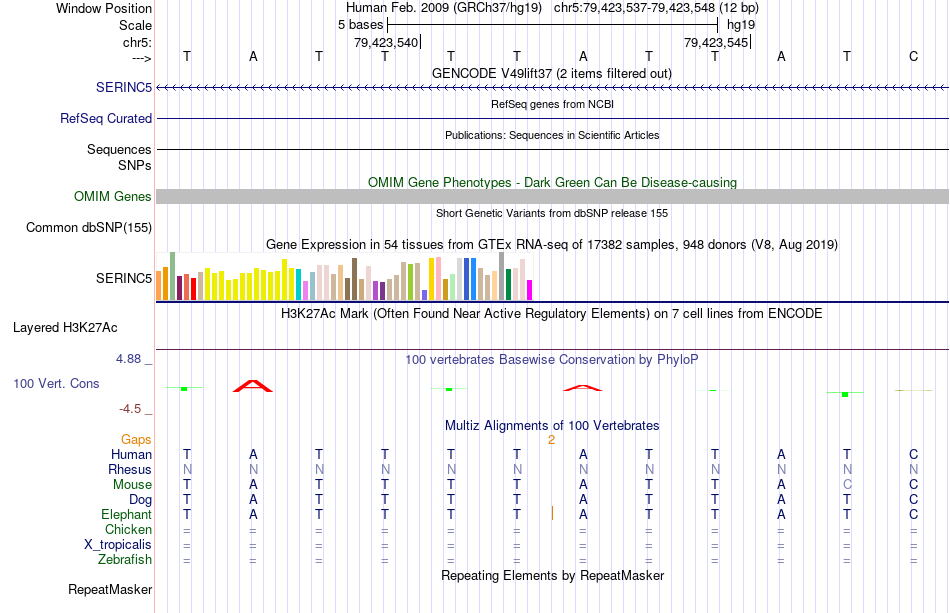The width and height of the screenshot is (950, 613).
Task: Click the RepeatMasker track label
Action: click(x=110, y=589)
